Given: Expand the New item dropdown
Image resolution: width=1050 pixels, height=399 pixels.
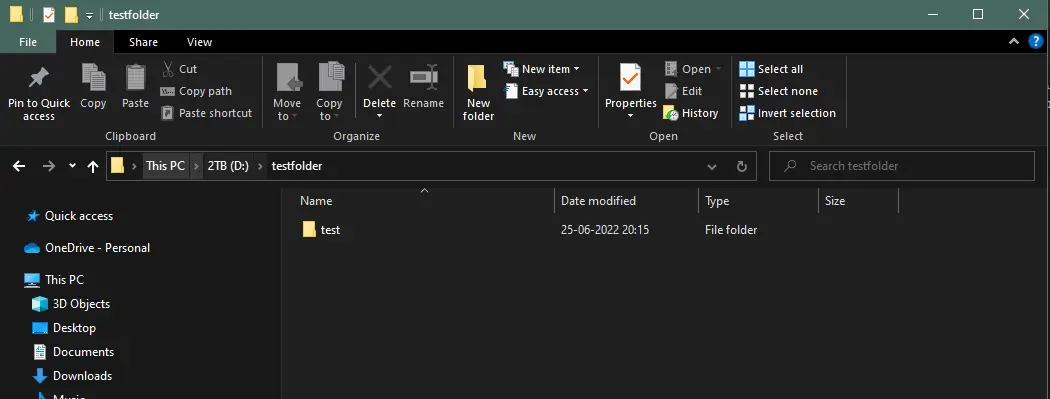Looking at the screenshot, I should pyautogui.click(x=577, y=69).
